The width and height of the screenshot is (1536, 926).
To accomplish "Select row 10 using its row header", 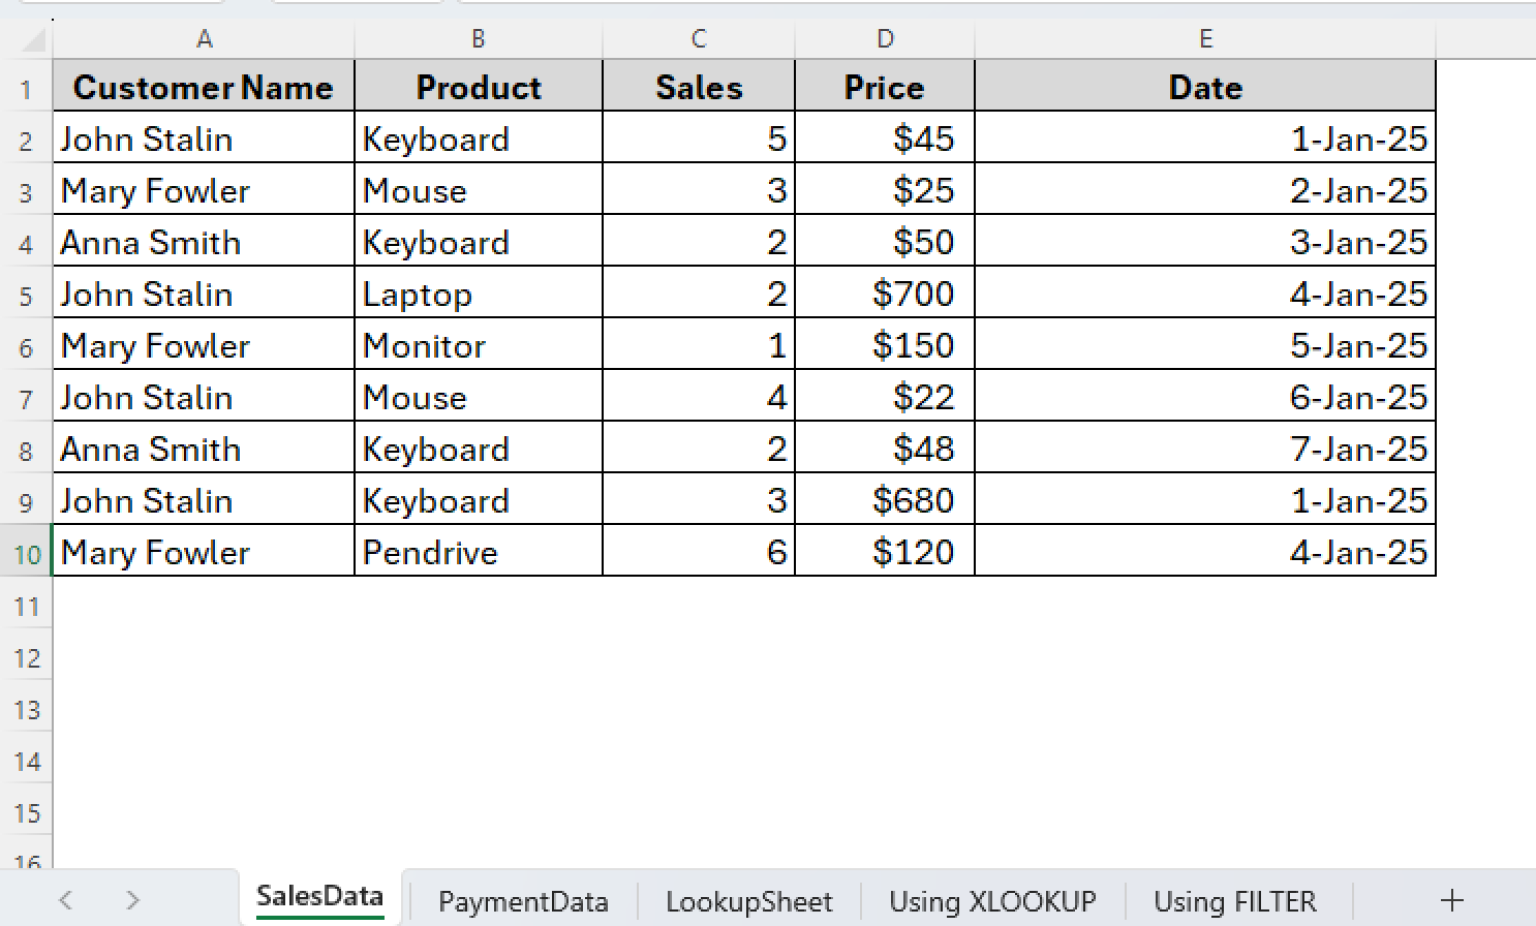I will coord(25,553).
